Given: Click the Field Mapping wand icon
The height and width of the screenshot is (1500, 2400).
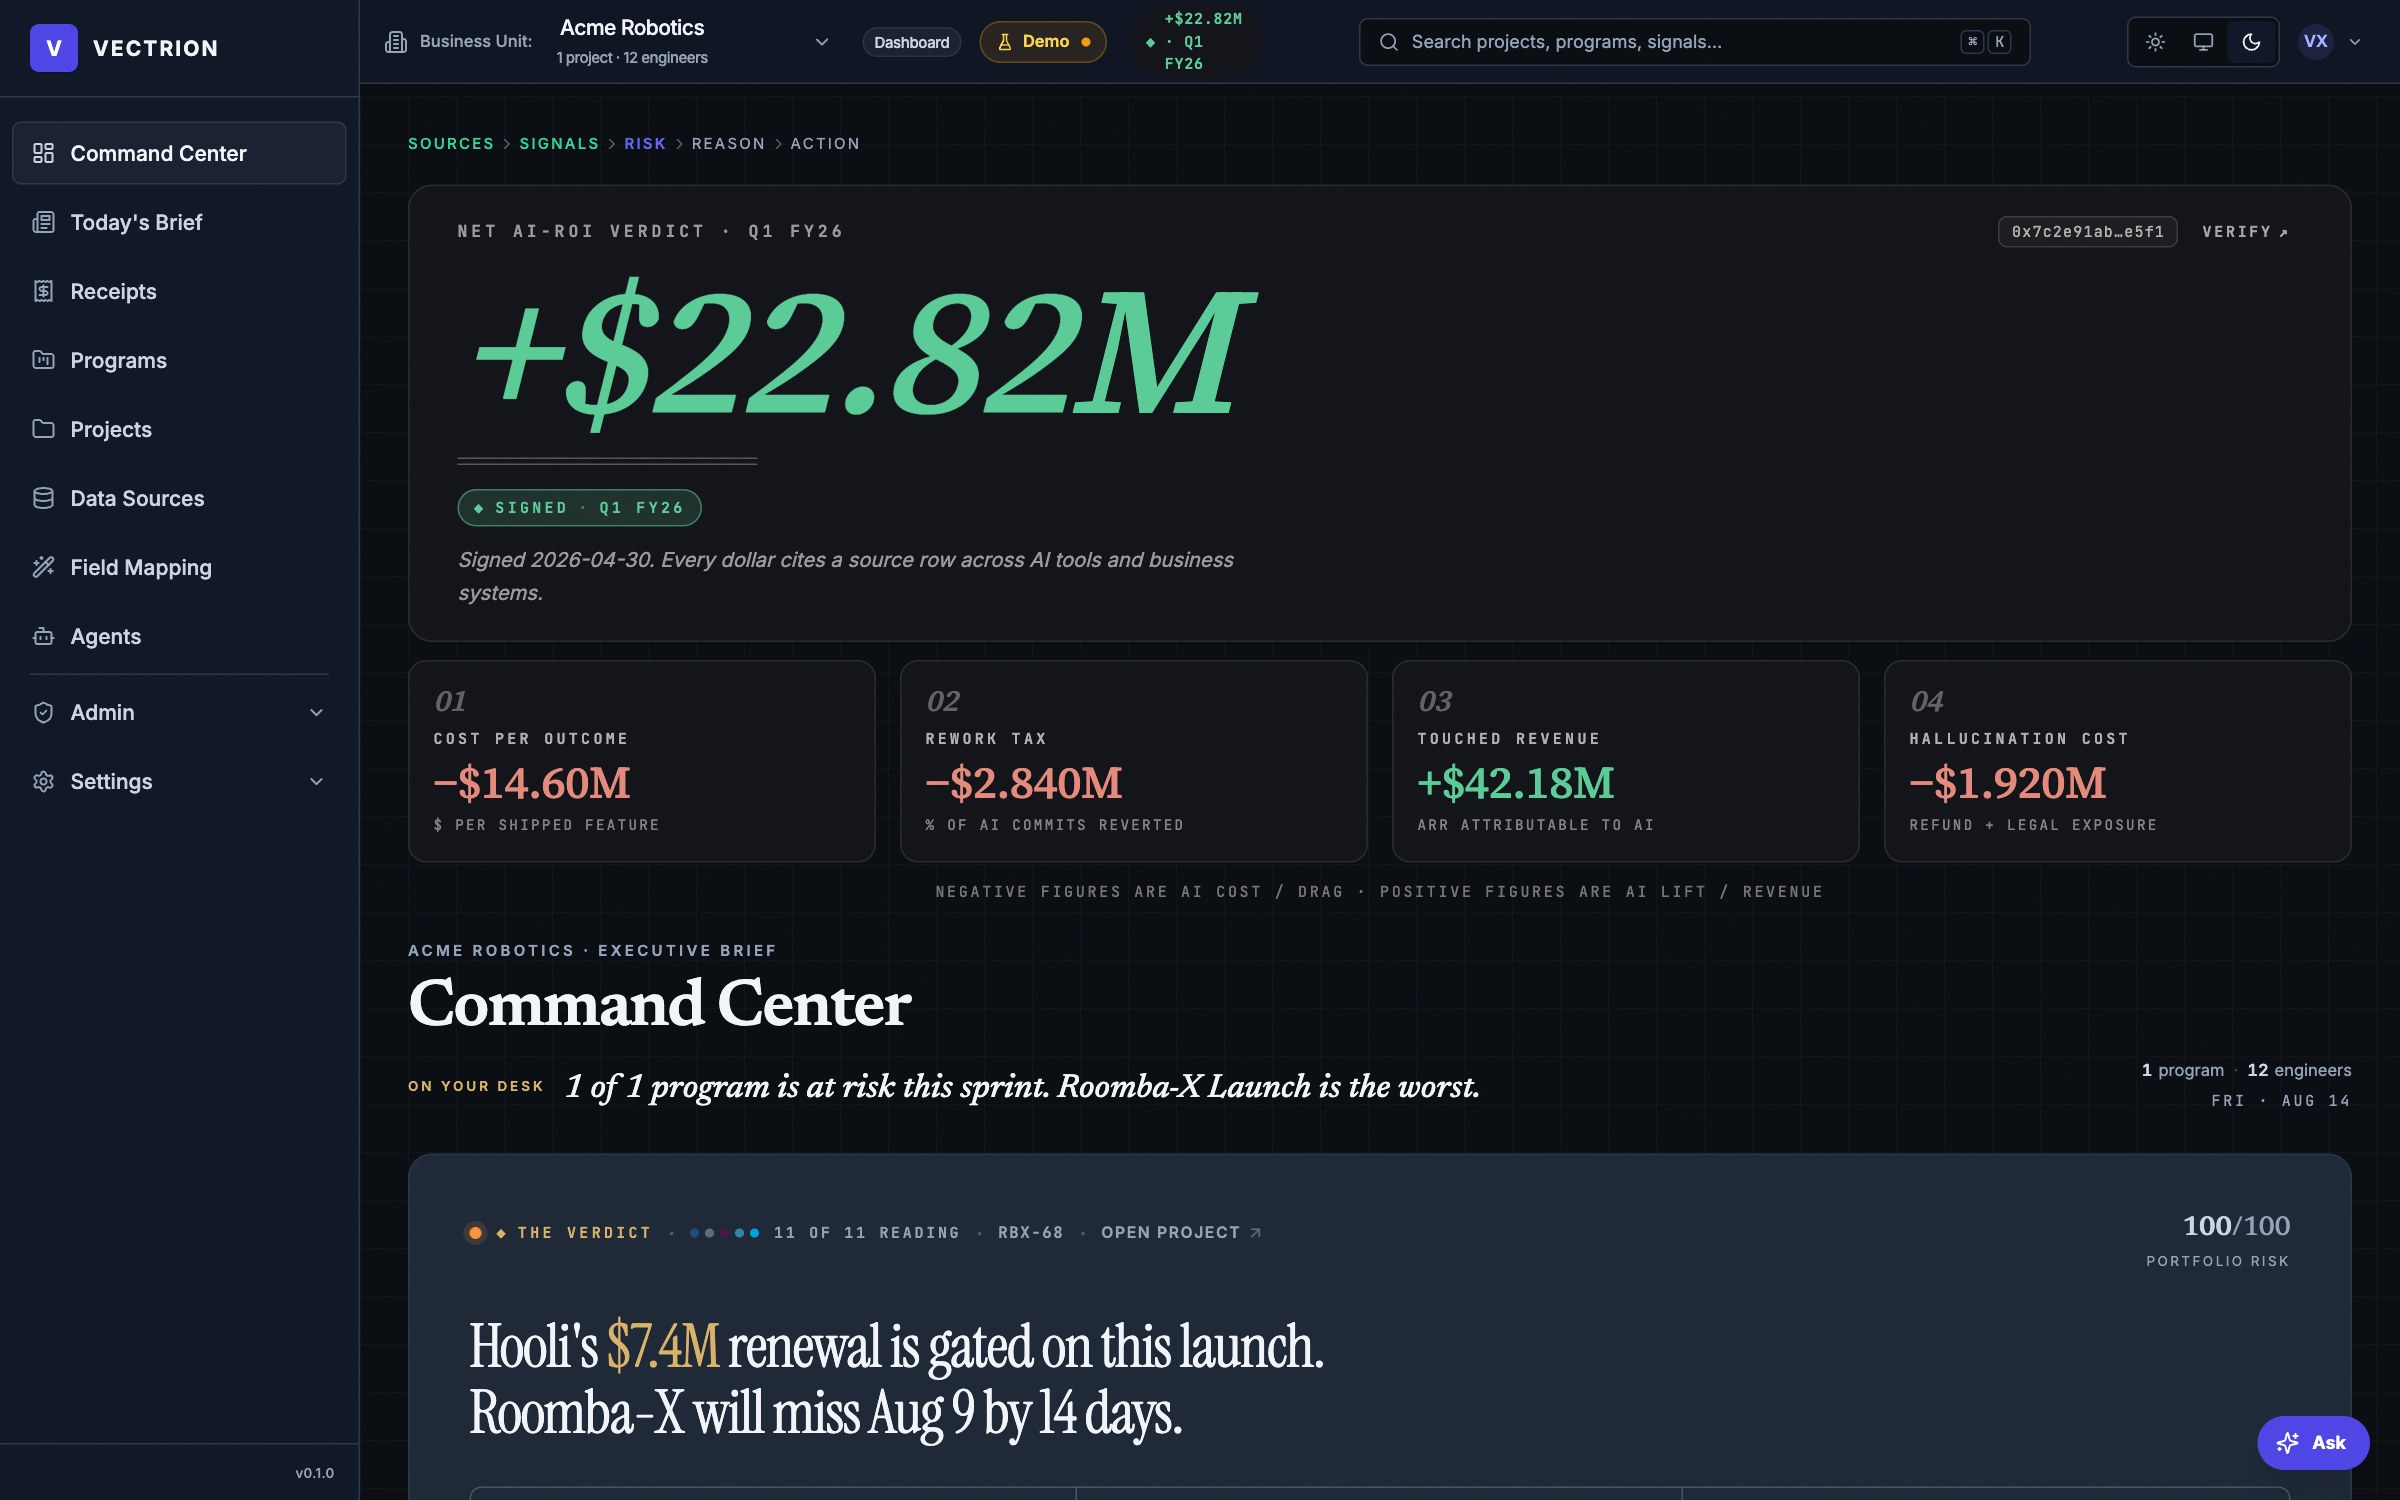Looking at the screenshot, I should point(43,567).
